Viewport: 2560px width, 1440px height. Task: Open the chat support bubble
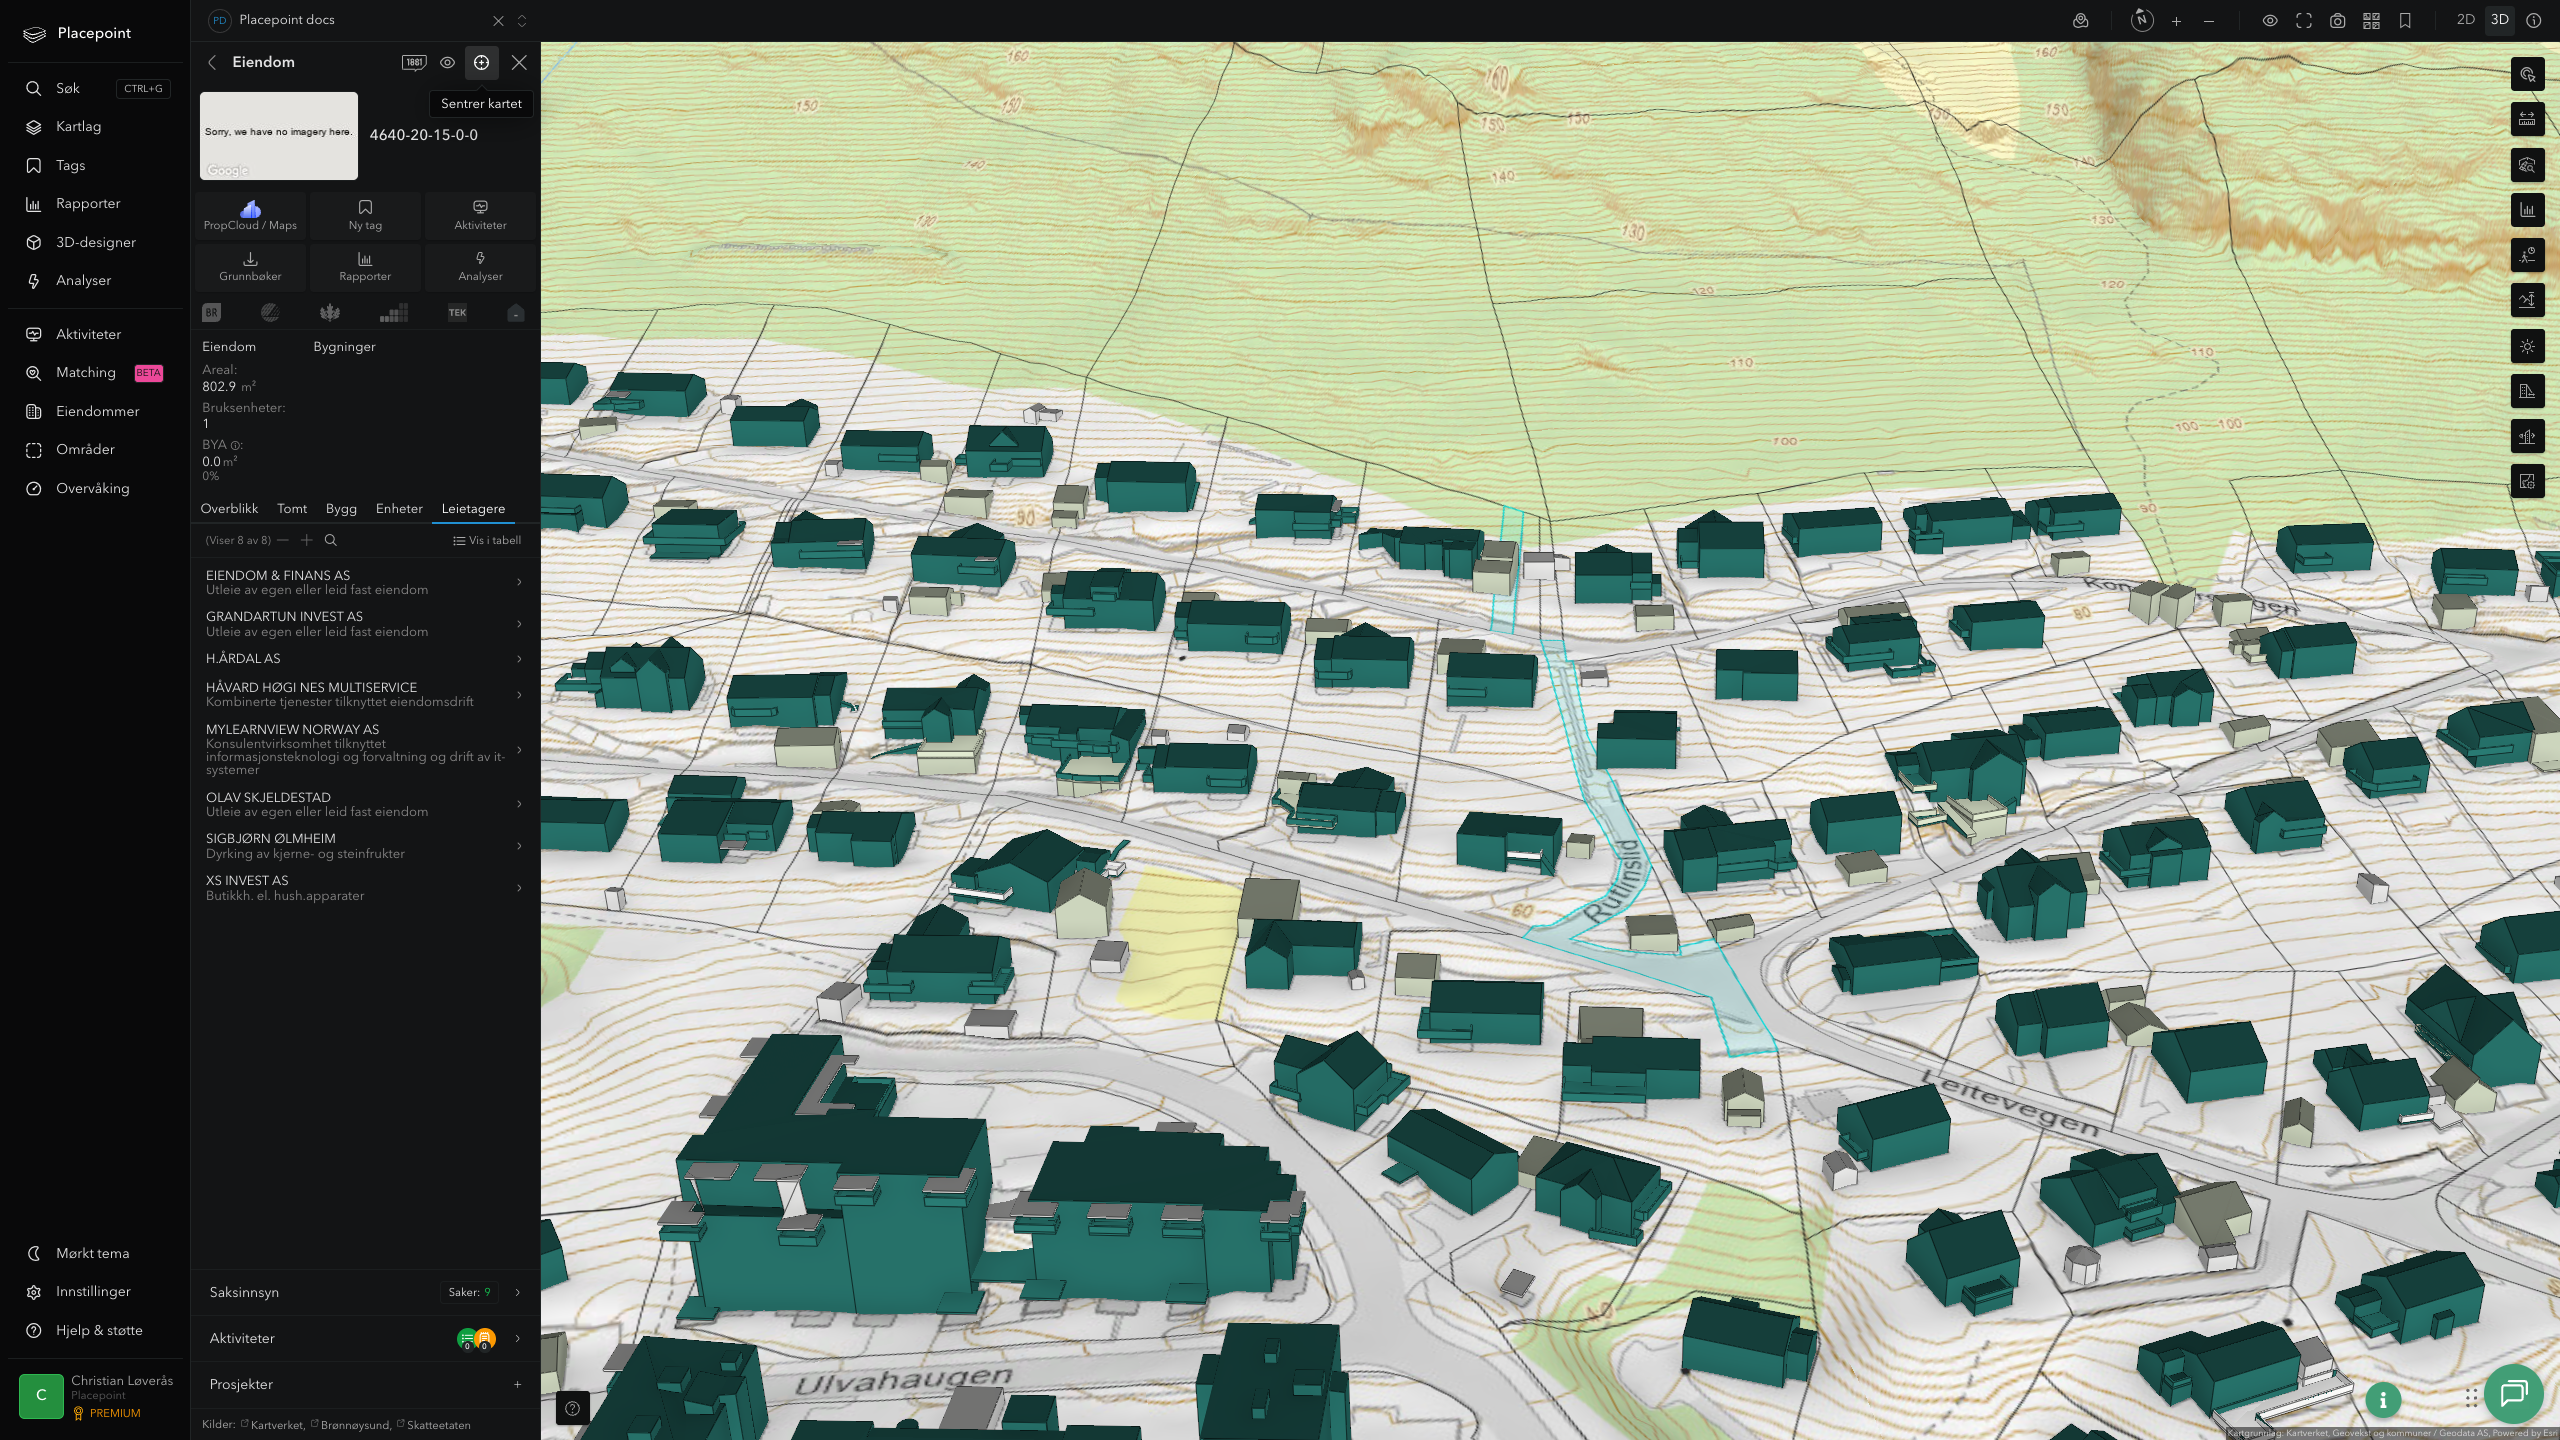[x=2513, y=1393]
